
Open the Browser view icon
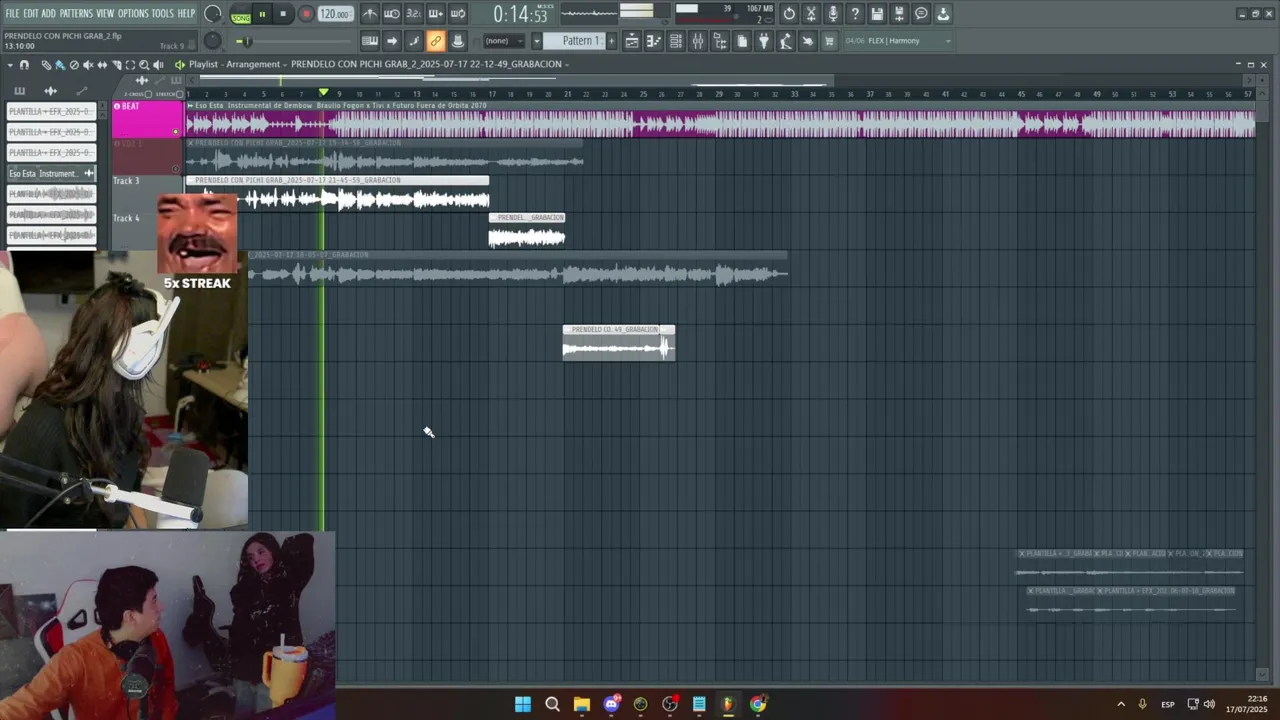coord(720,41)
